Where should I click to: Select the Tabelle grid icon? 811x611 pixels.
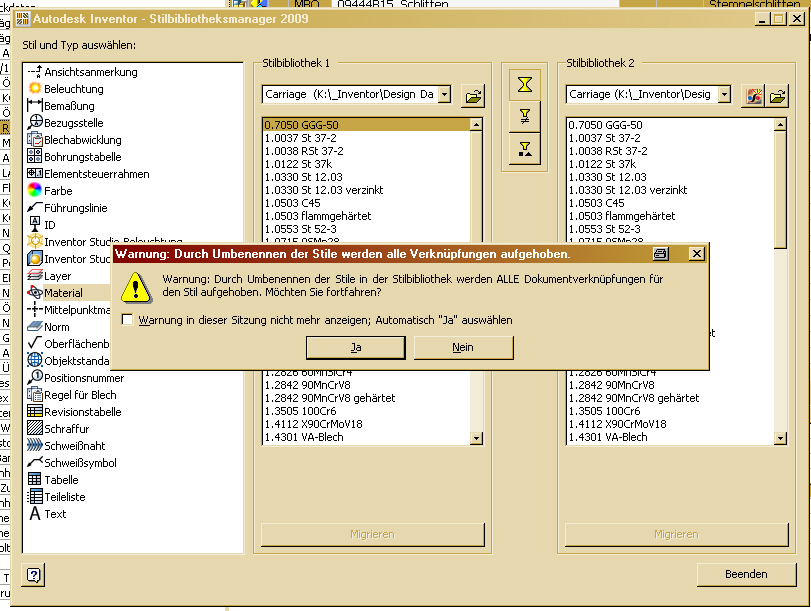[x=35, y=479]
